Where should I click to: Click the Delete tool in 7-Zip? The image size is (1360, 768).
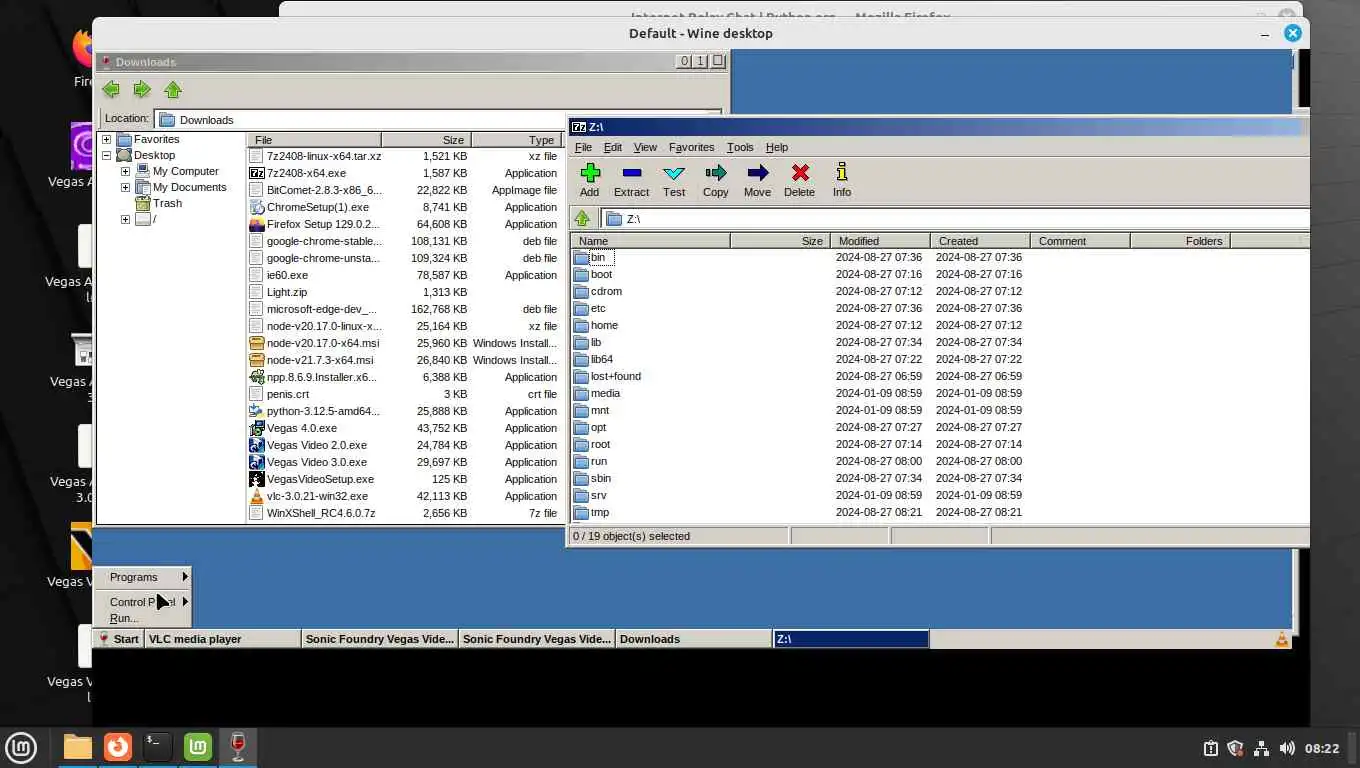click(799, 180)
